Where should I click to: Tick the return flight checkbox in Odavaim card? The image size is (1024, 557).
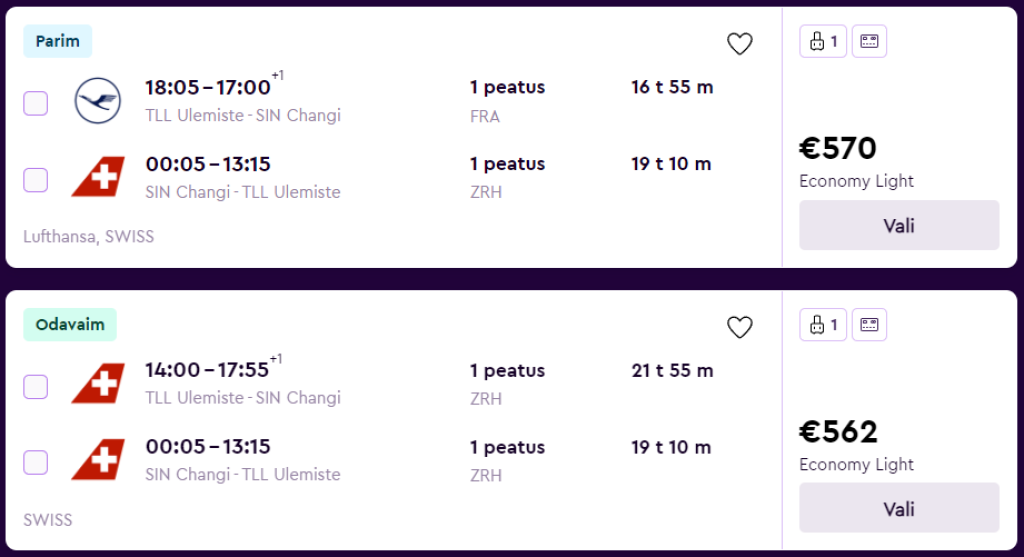point(36,462)
